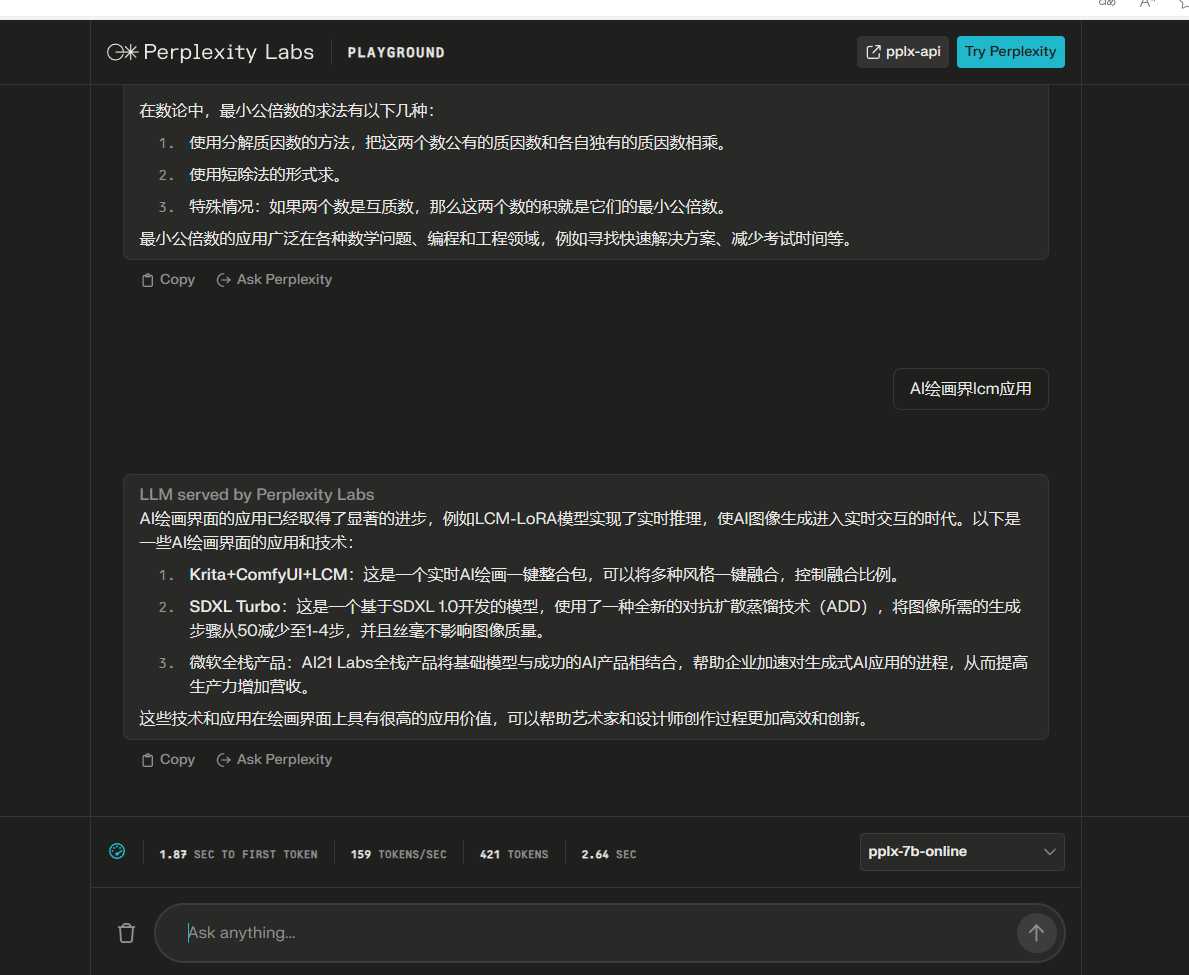
Task: Open the pplx-api external link
Action: point(902,52)
